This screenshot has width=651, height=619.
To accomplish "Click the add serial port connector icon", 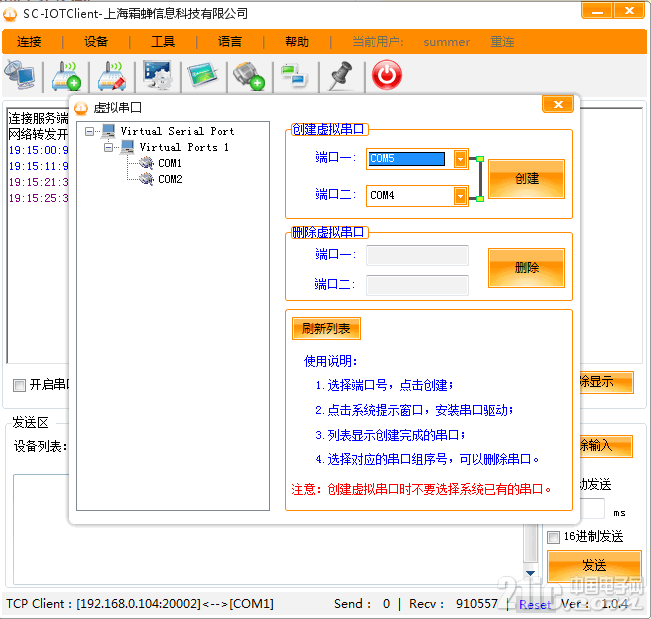I will point(249,76).
